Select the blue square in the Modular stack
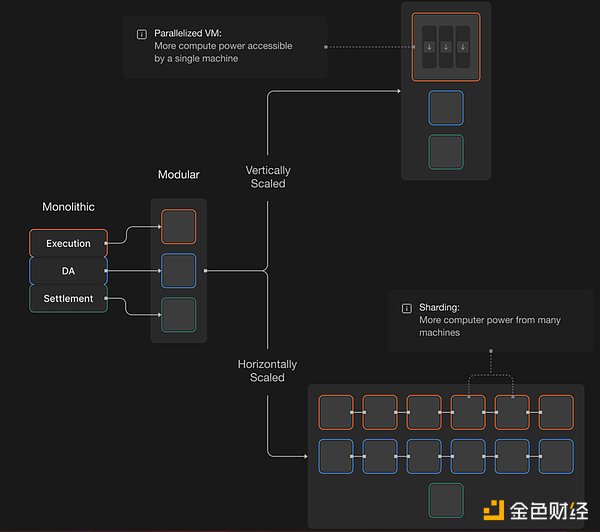The height and width of the screenshot is (532, 600). [178, 270]
